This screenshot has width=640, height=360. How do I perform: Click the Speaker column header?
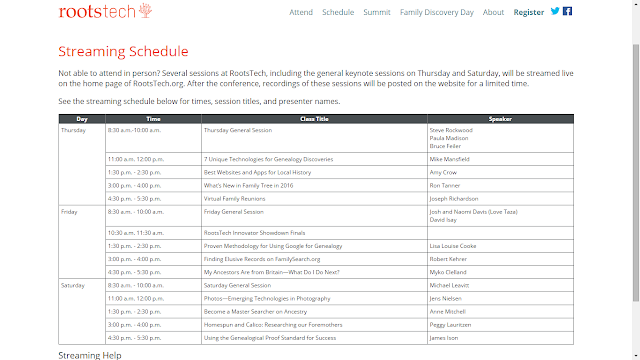click(500, 119)
